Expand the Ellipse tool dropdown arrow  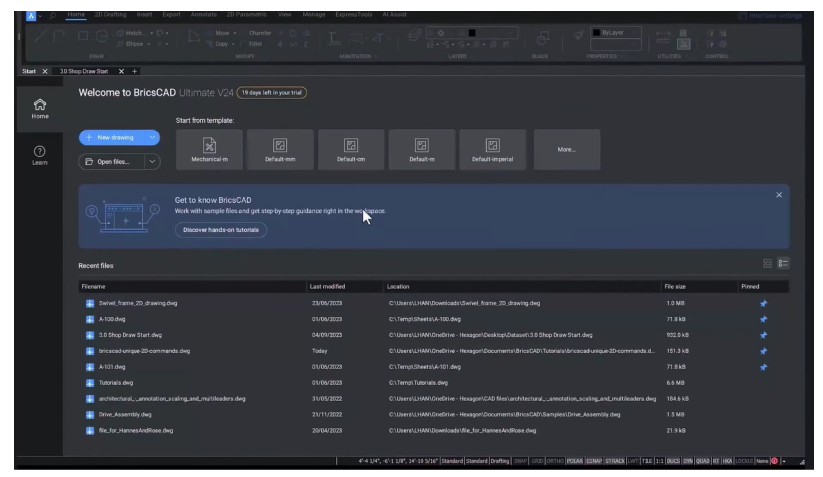[x=149, y=44]
